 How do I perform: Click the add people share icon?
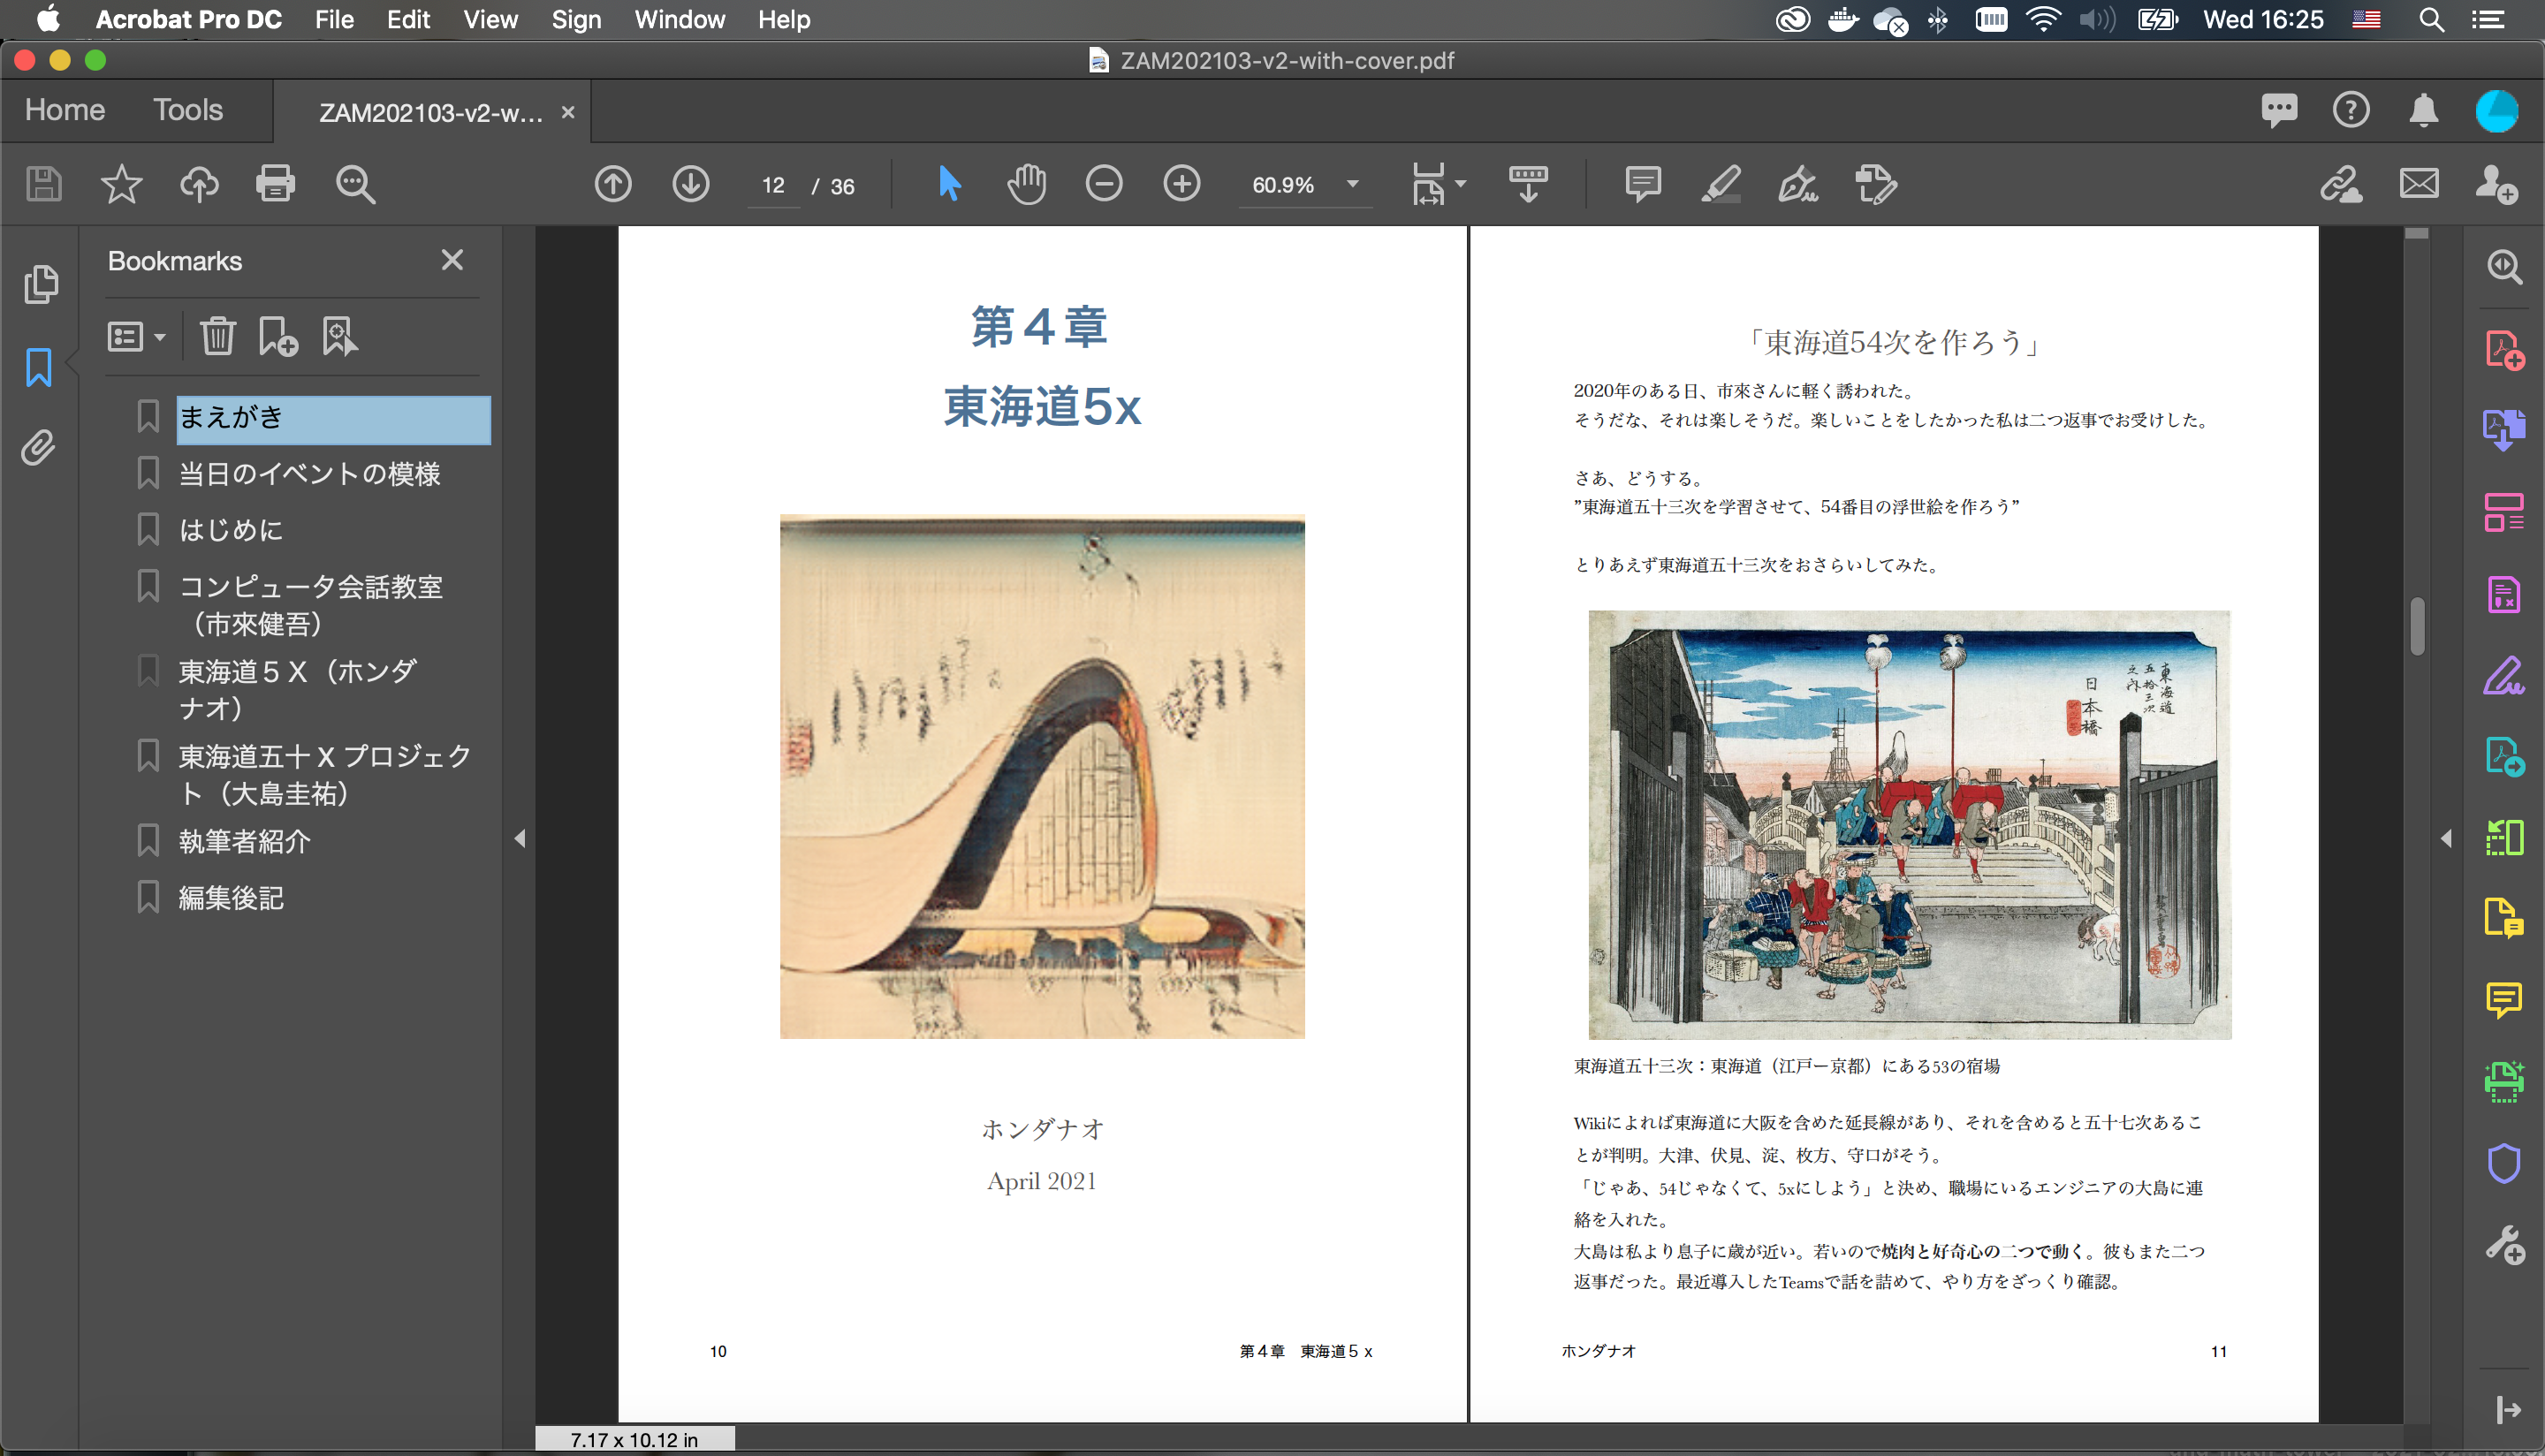point(2496,185)
